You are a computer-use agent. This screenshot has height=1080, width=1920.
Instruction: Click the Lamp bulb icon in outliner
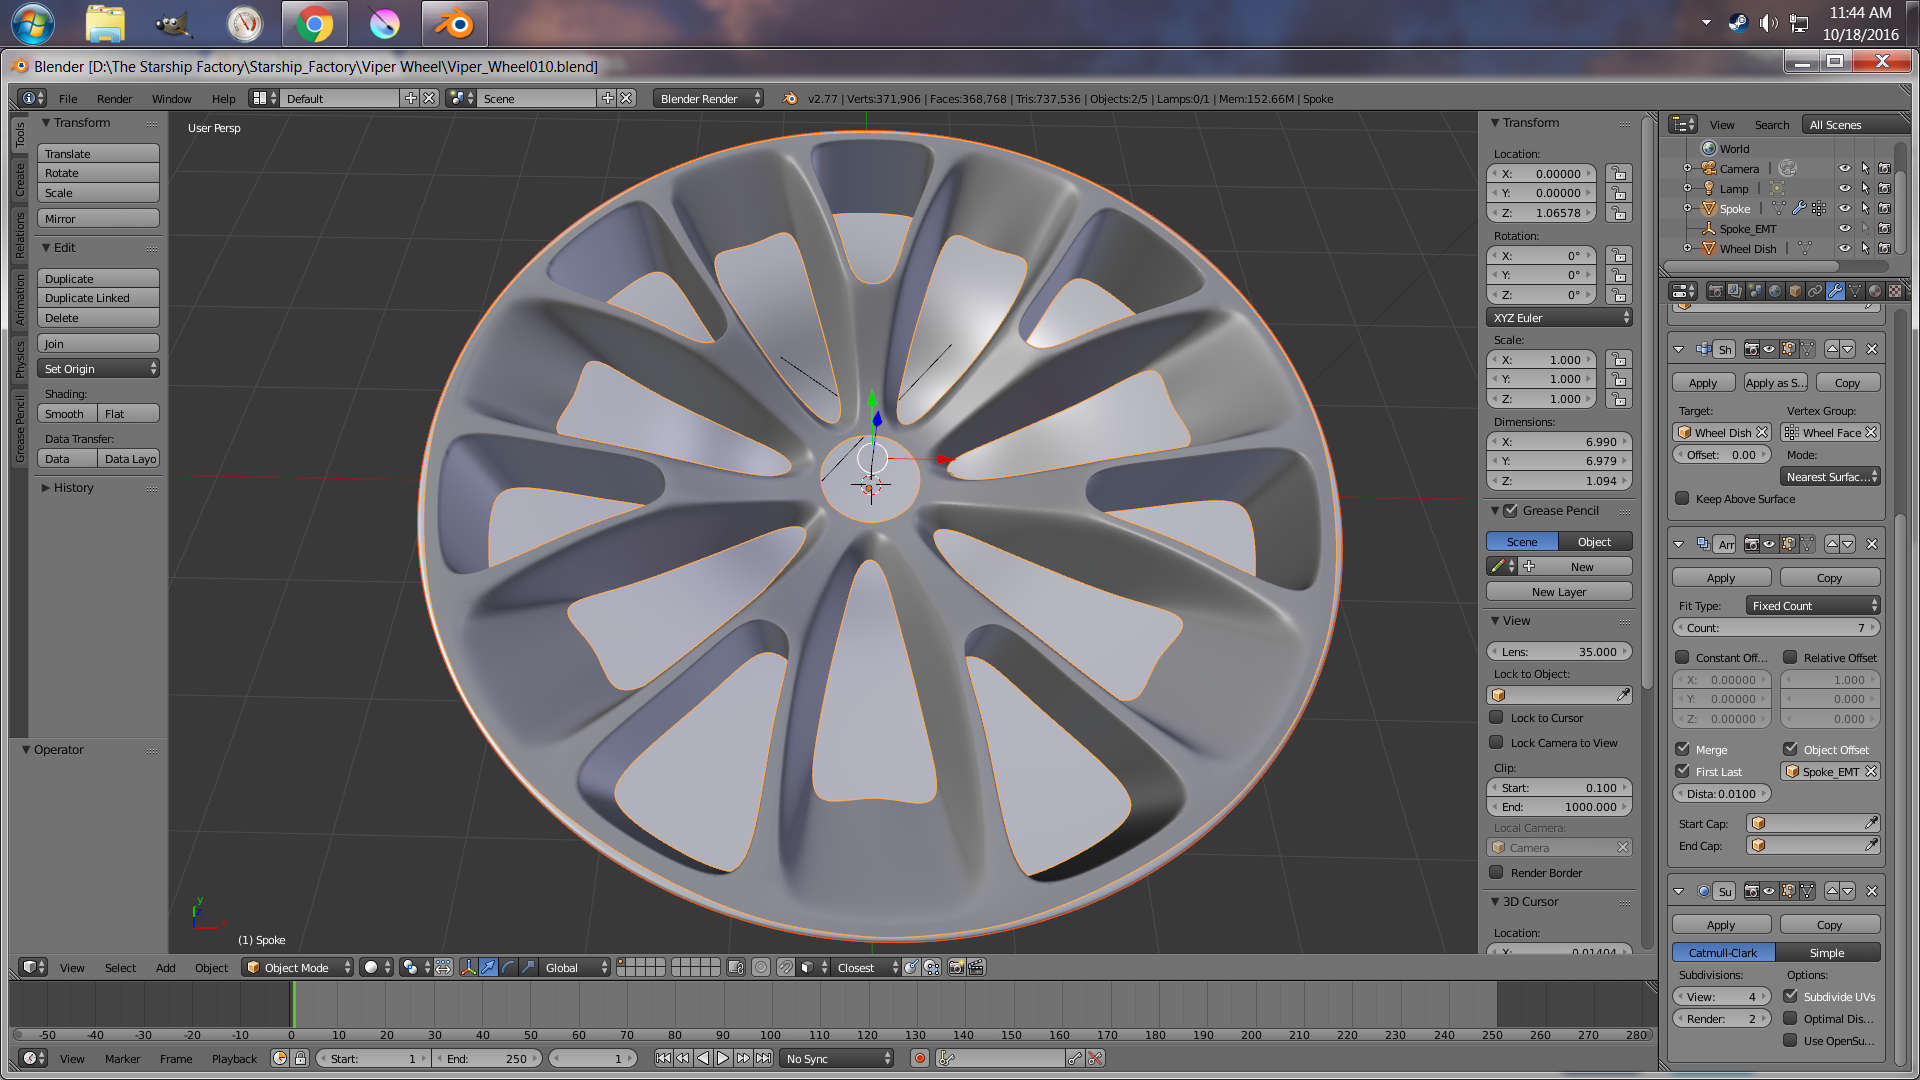click(x=1709, y=189)
